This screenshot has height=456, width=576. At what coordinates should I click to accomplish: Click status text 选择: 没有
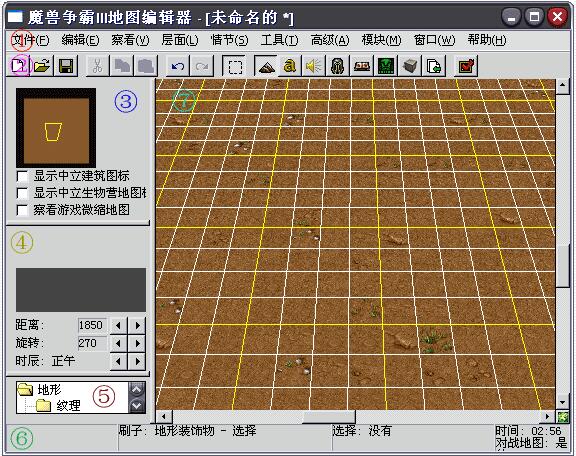pyautogui.click(x=362, y=431)
